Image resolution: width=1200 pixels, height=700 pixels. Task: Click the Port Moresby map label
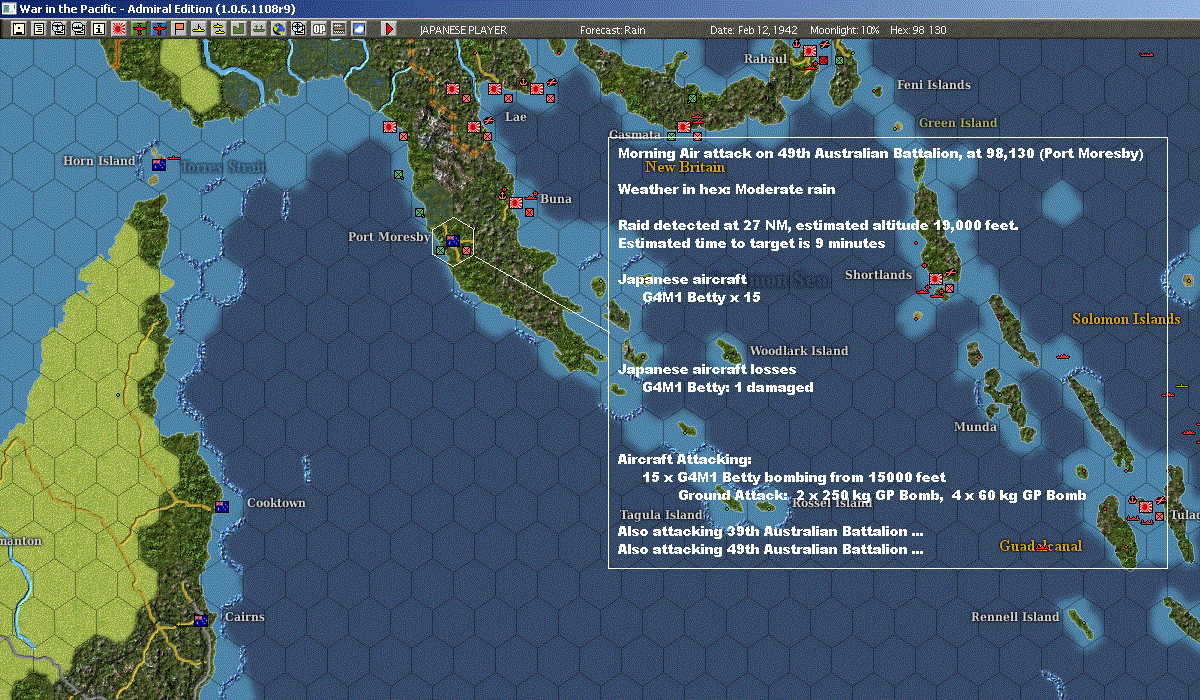(x=389, y=237)
